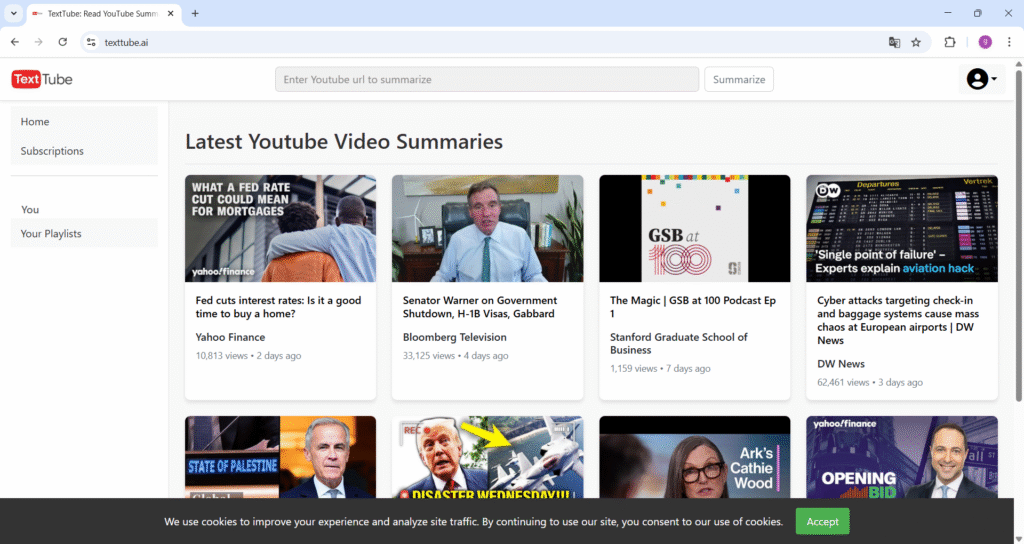
Task: Open the user account avatar menu
Action: coord(981,80)
